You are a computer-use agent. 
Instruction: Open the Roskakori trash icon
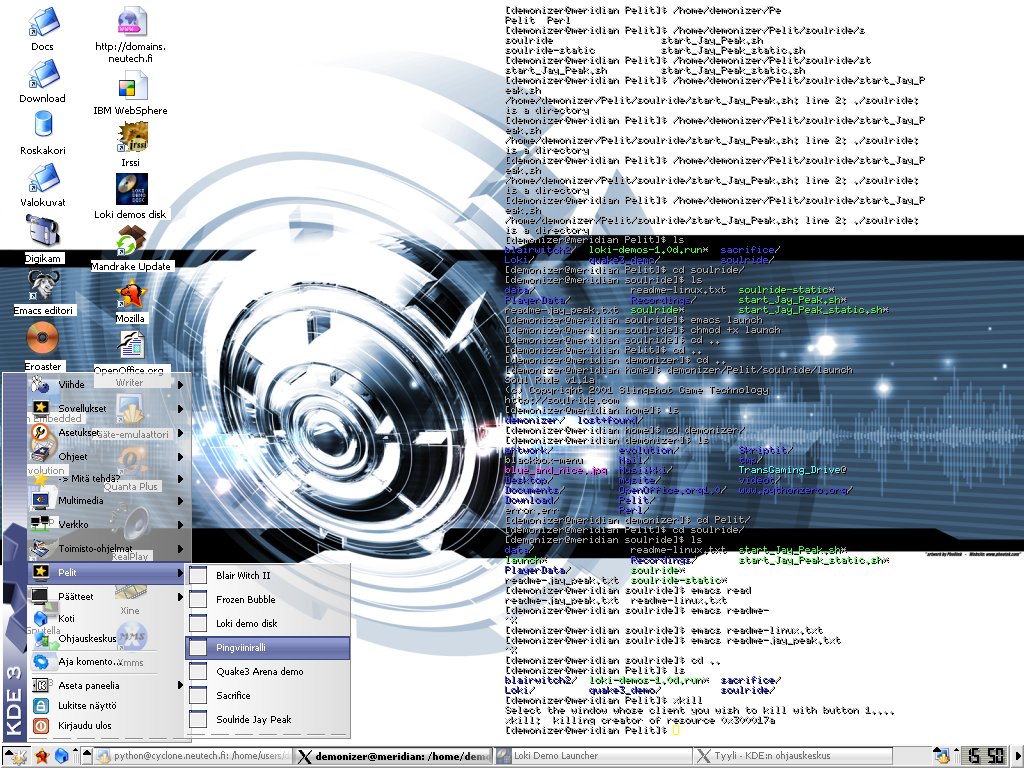click(42, 125)
